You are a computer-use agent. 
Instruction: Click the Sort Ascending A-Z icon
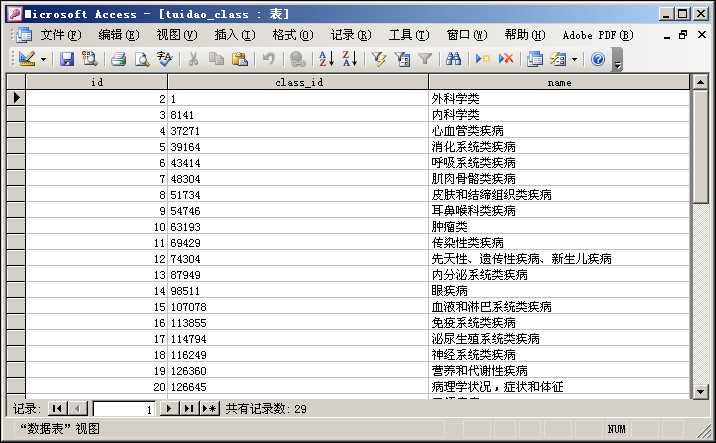tap(326, 59)
